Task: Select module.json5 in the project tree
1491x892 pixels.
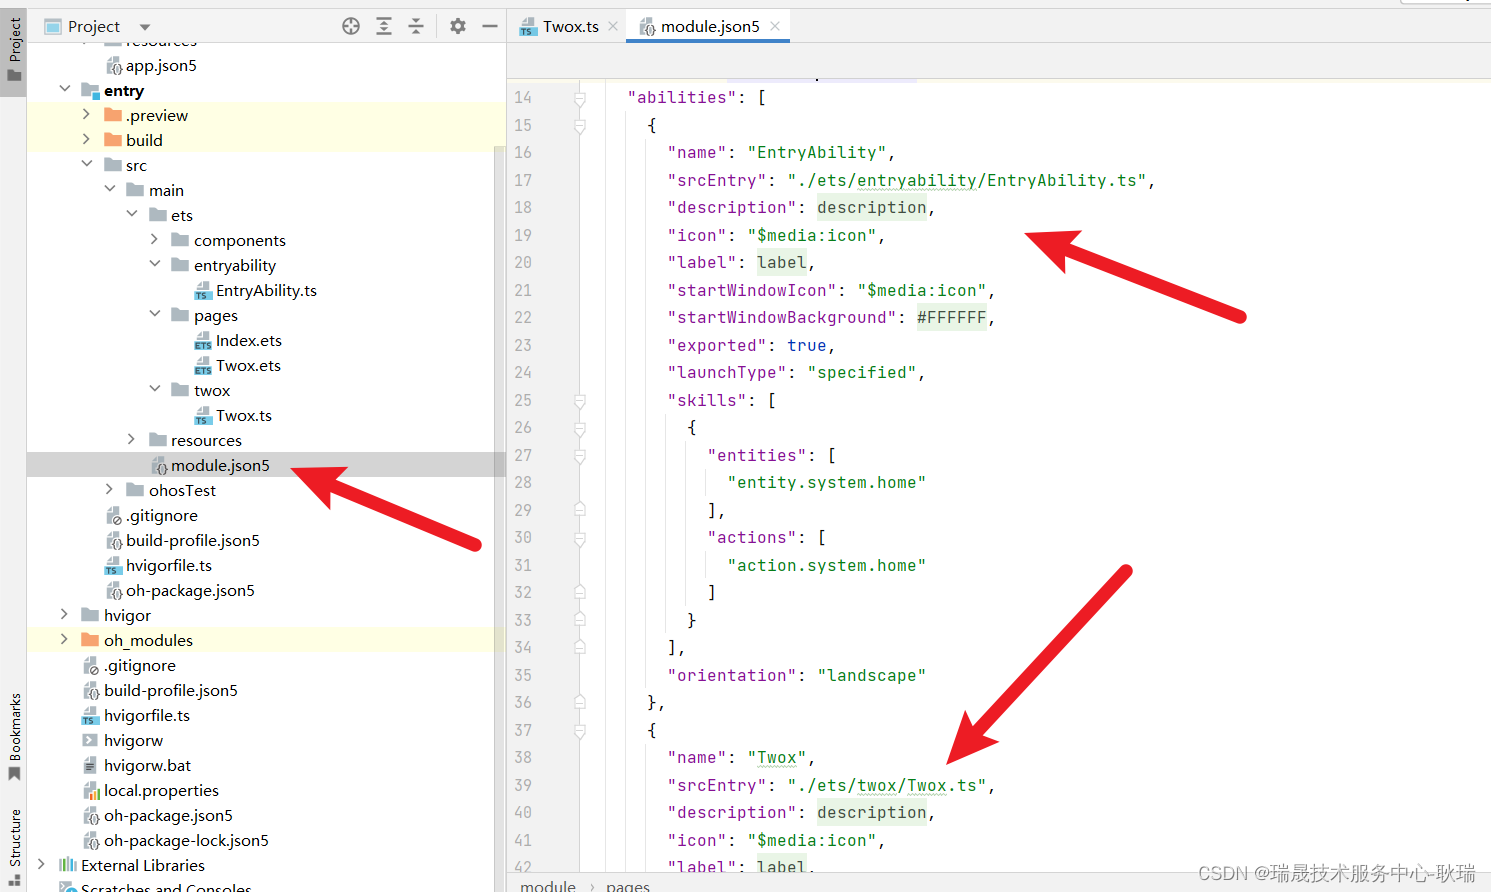Action: coord(220,466)
